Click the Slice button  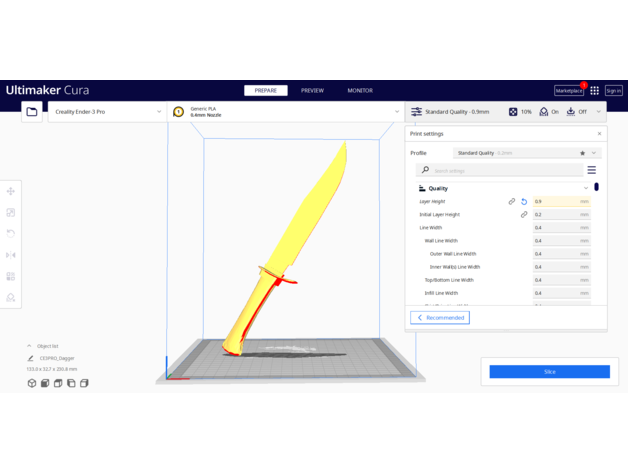pyautogui.click(x=549, y=372)
